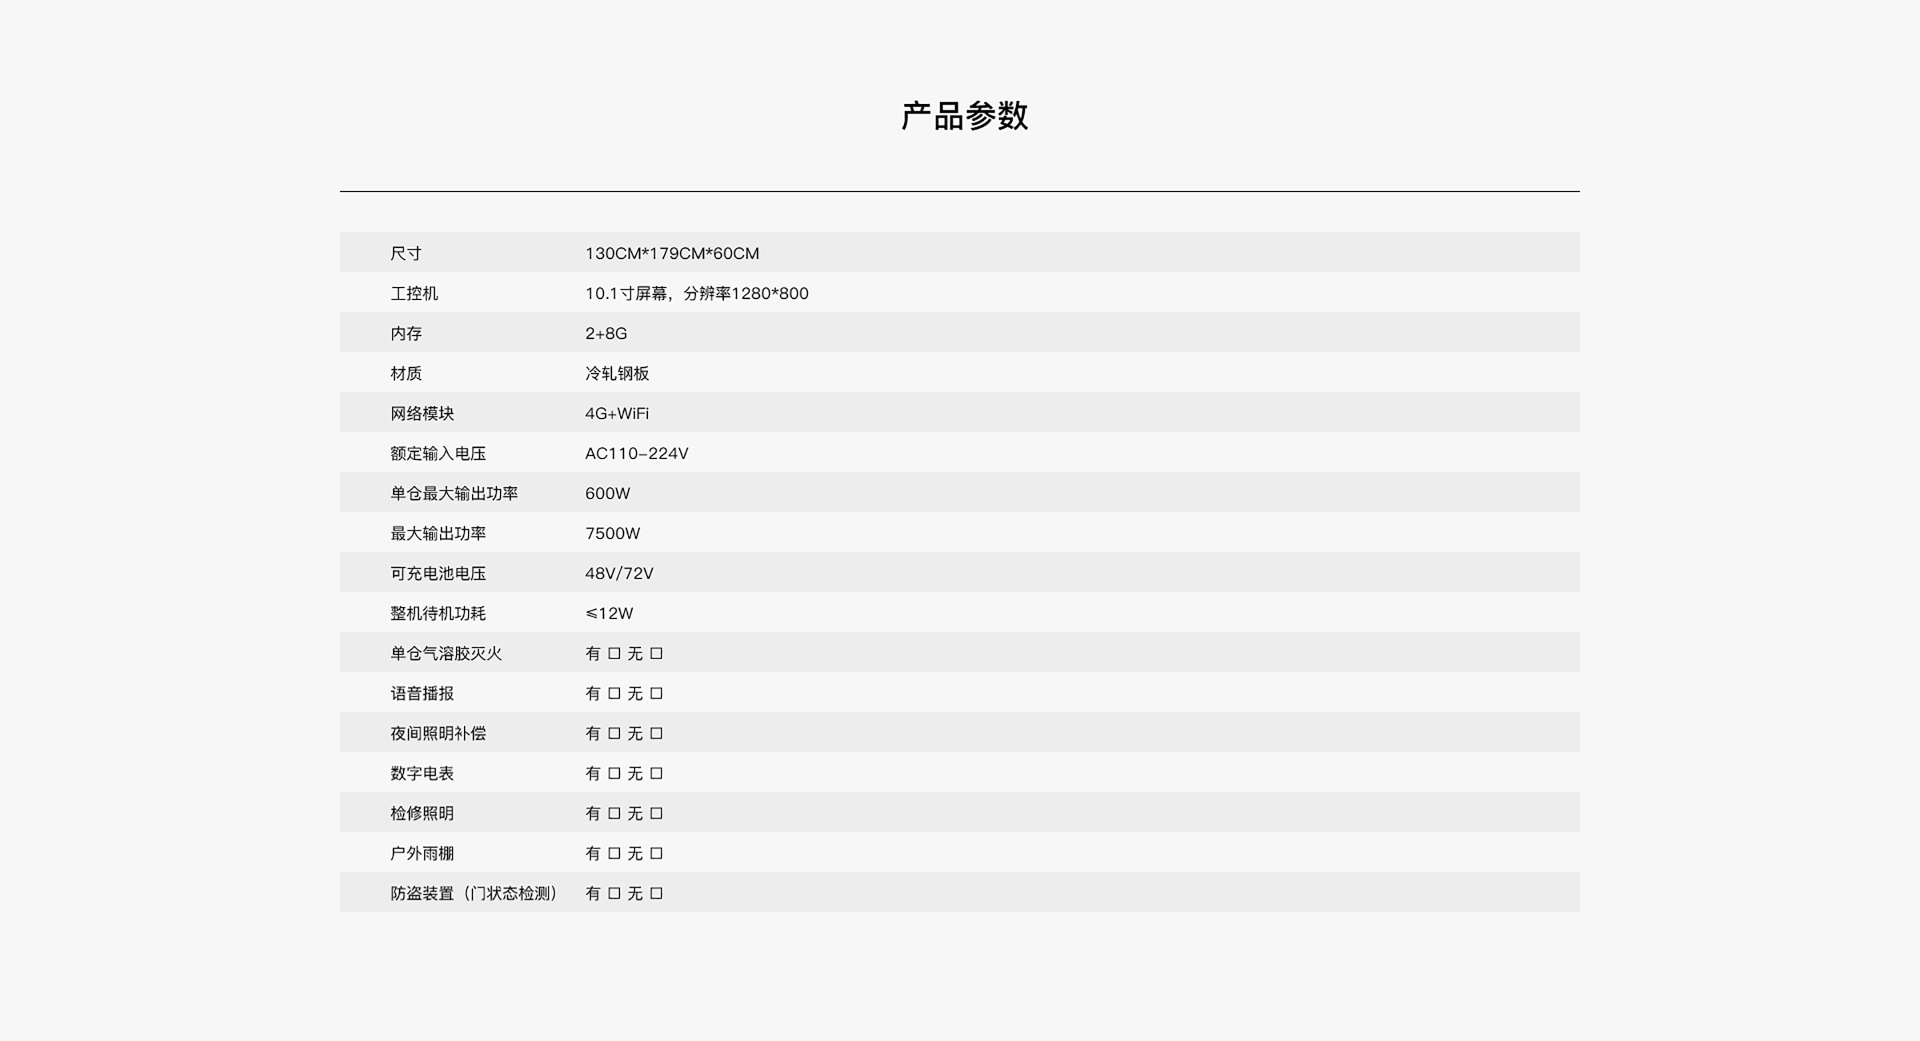The image size is (1920, 1041).
Task: Select 有 checkbox in 夜间照明补偿 row
Action: (614, 733)
